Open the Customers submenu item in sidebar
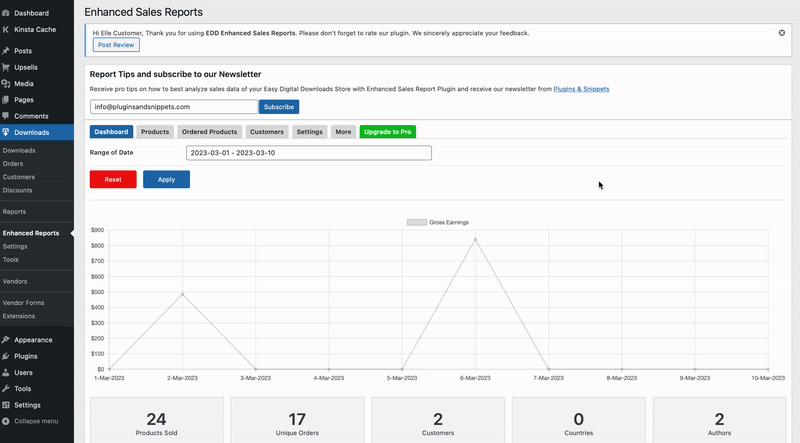Screen dimensions: 800x443 point(19,177)
